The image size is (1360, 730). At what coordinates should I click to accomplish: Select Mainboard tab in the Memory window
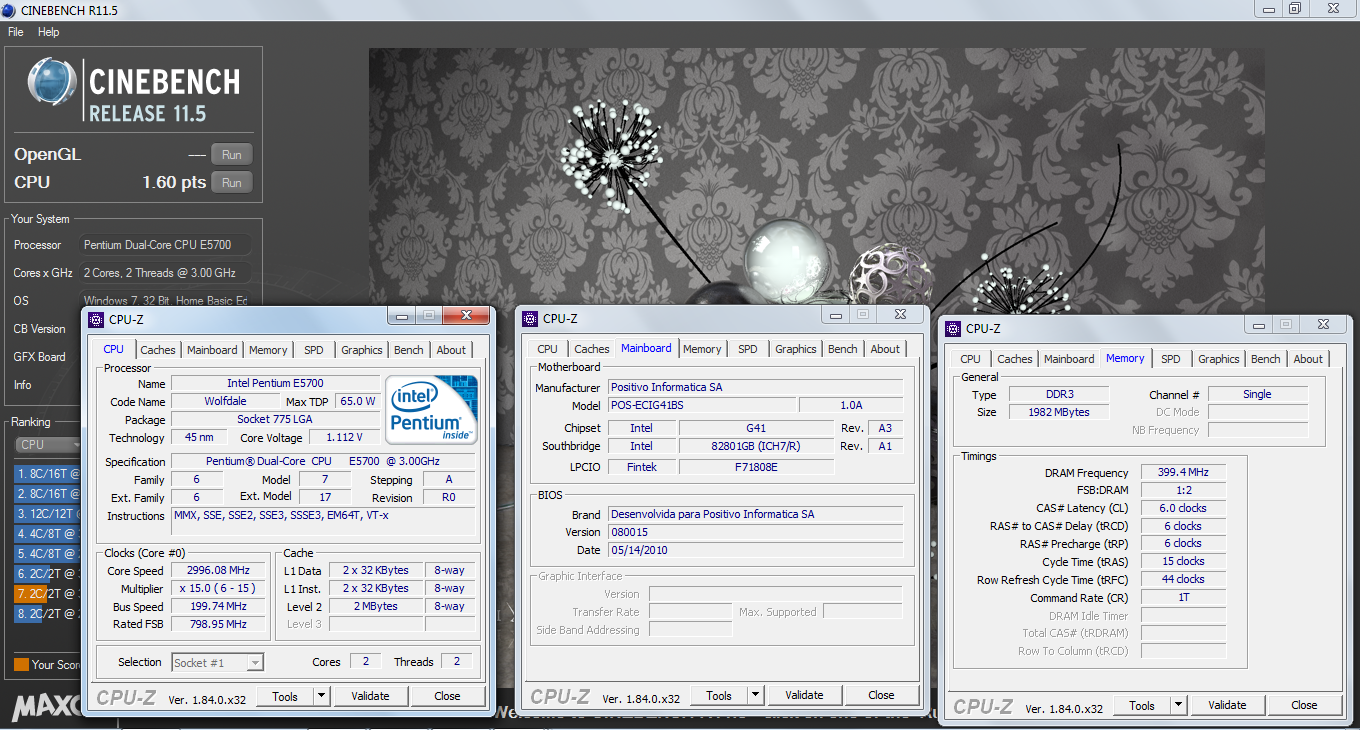(1070, 359)
